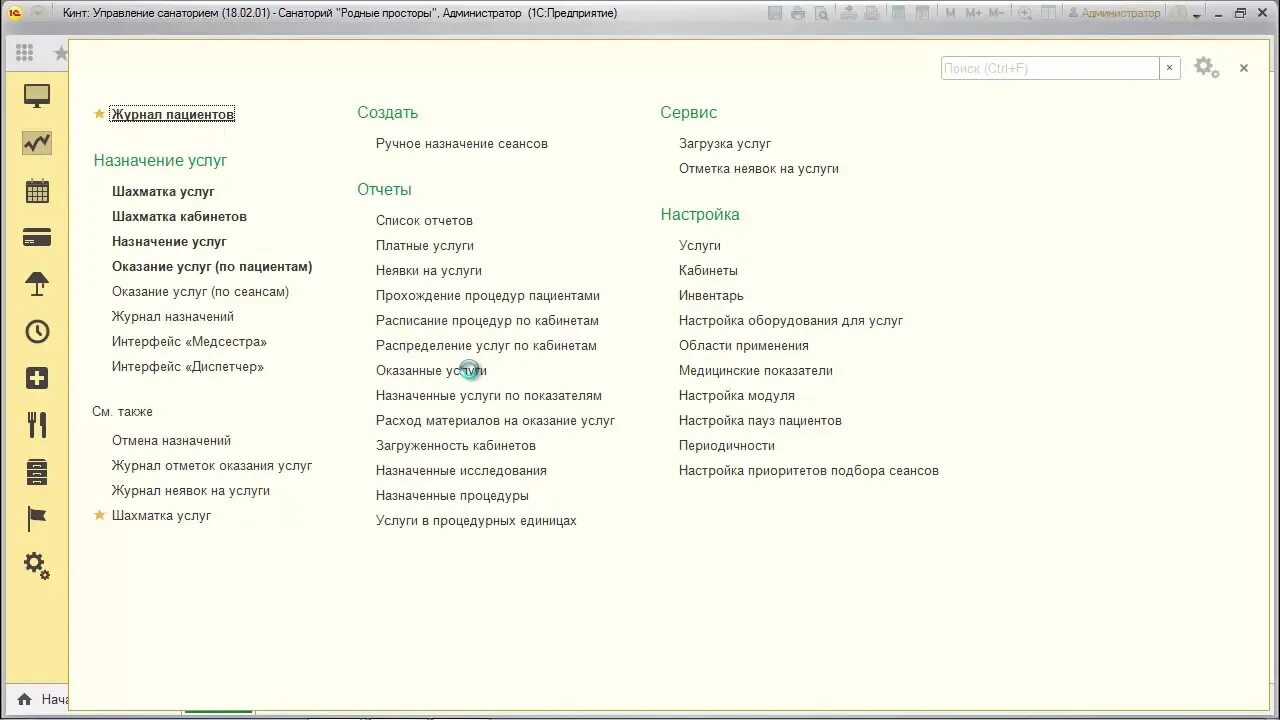The width and height of the screenshot is (1280, 720).
Task: Open Отмена назначений
Action: coord(171,440)
